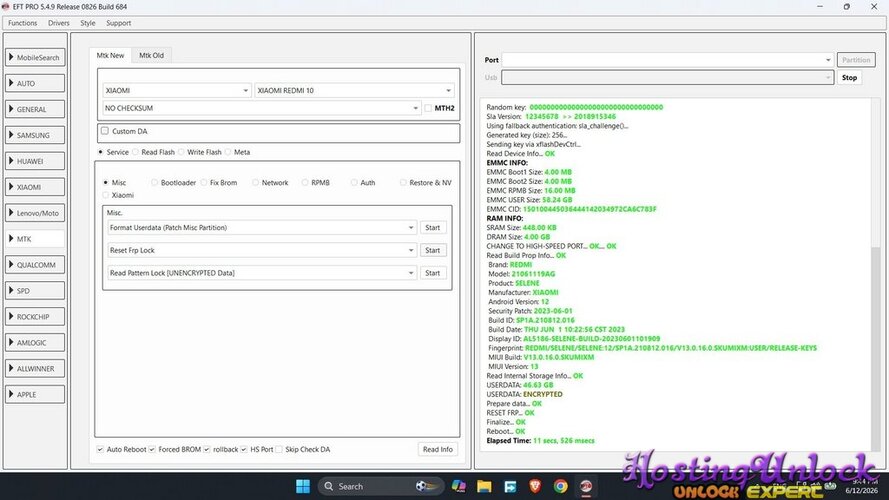Open the Functions menu
Viewport: 889px width, 500px height.
[x=23, y=23]
